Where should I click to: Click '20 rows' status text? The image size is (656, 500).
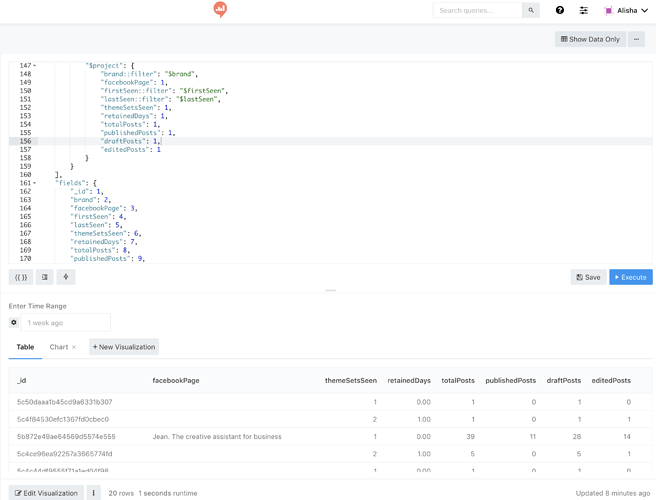click(x=121, y=493)
